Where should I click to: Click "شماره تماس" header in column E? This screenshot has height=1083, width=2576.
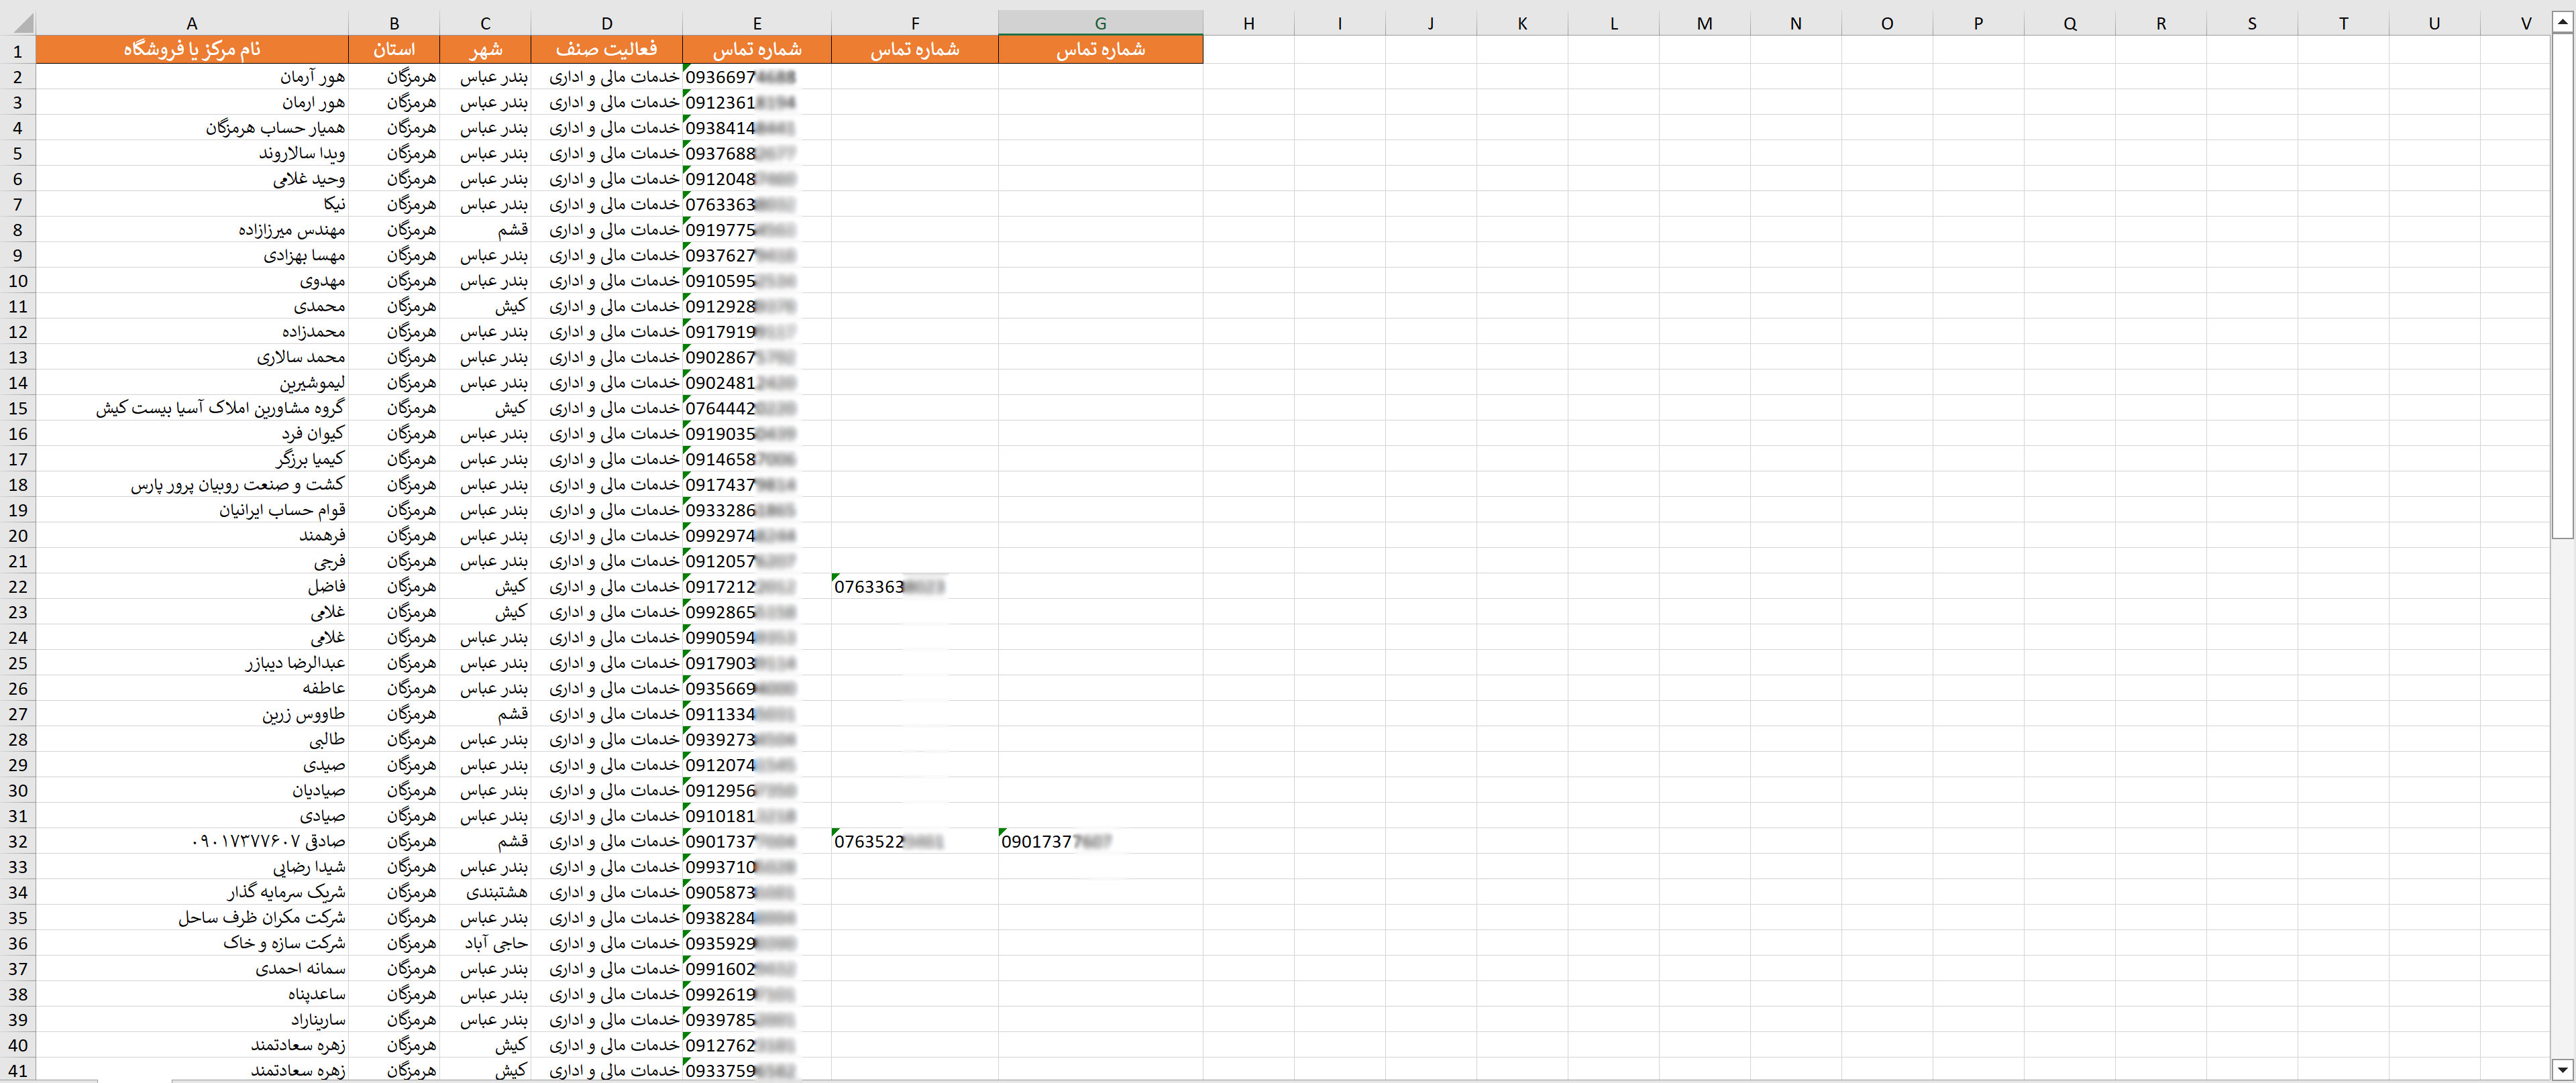757,50
